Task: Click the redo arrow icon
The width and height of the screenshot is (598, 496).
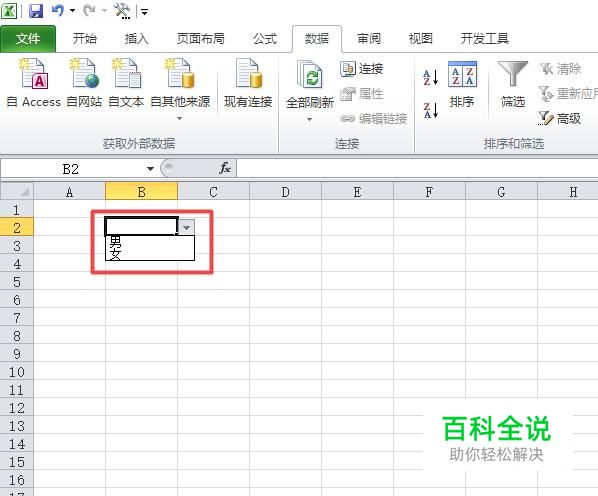Action: coord(89,10)
